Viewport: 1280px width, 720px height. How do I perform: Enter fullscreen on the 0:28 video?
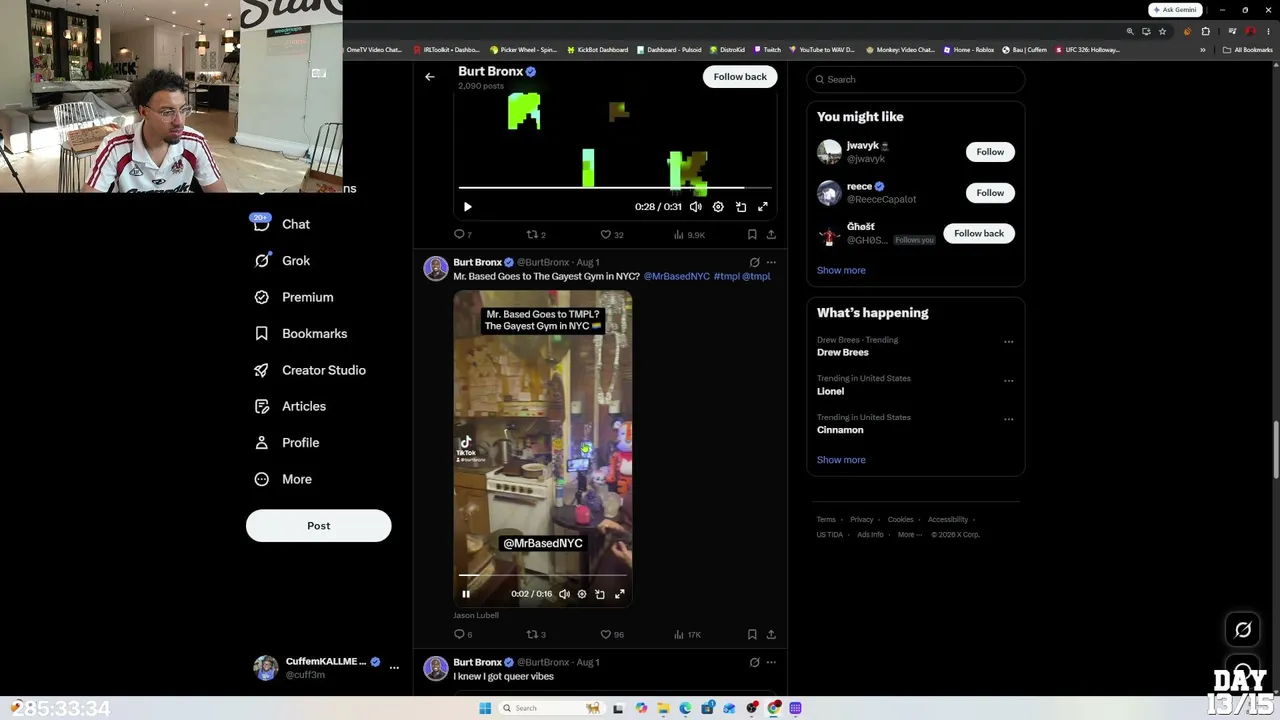(763, 207)
